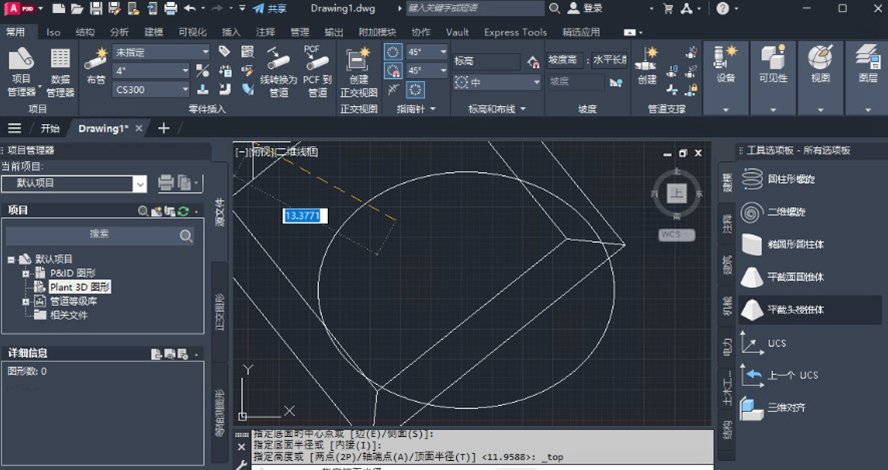
Task: Click 三维对齐 tool in palette
Action: (773, 408)
